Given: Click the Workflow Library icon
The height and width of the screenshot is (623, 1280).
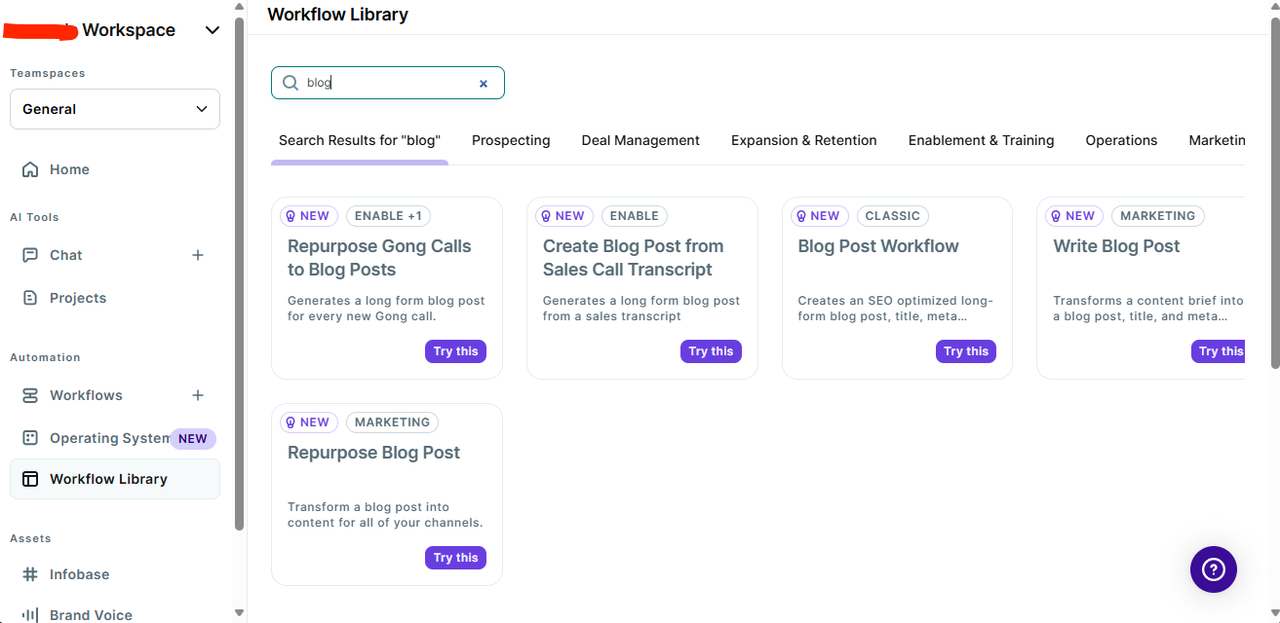Looking at the screenshot, I should [30, 479].
